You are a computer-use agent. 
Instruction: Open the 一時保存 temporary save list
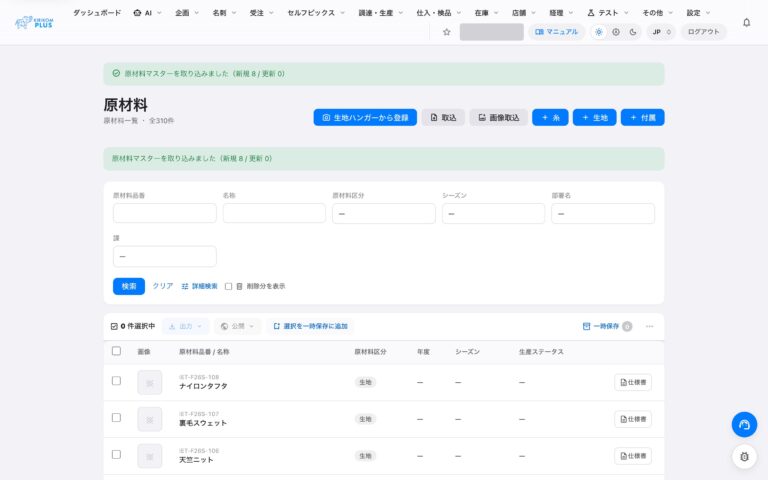pyautogui.click(x=607, y=326)
